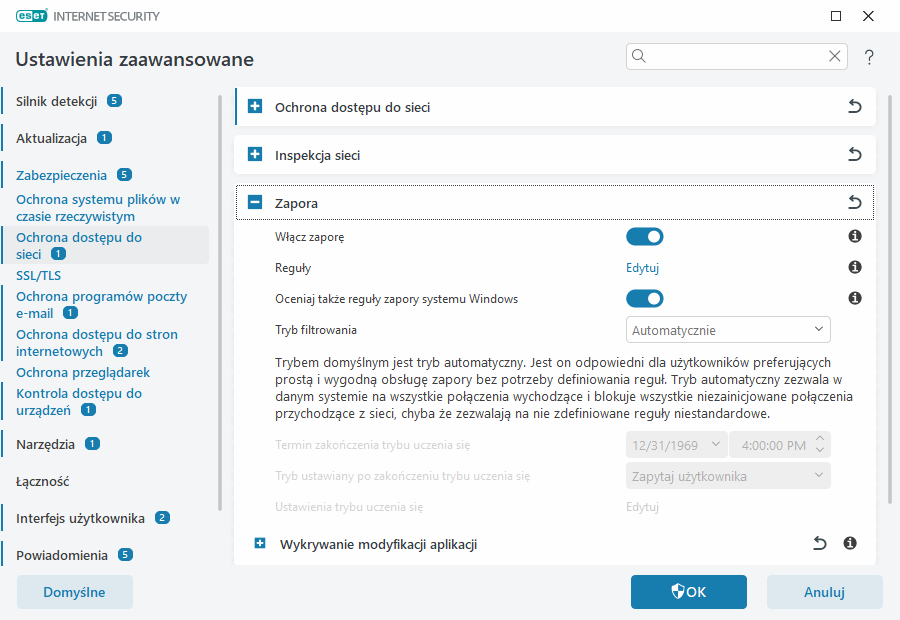Screen dimensions: 900x620
Task: Click into the search input field
Action: (736, 57)
